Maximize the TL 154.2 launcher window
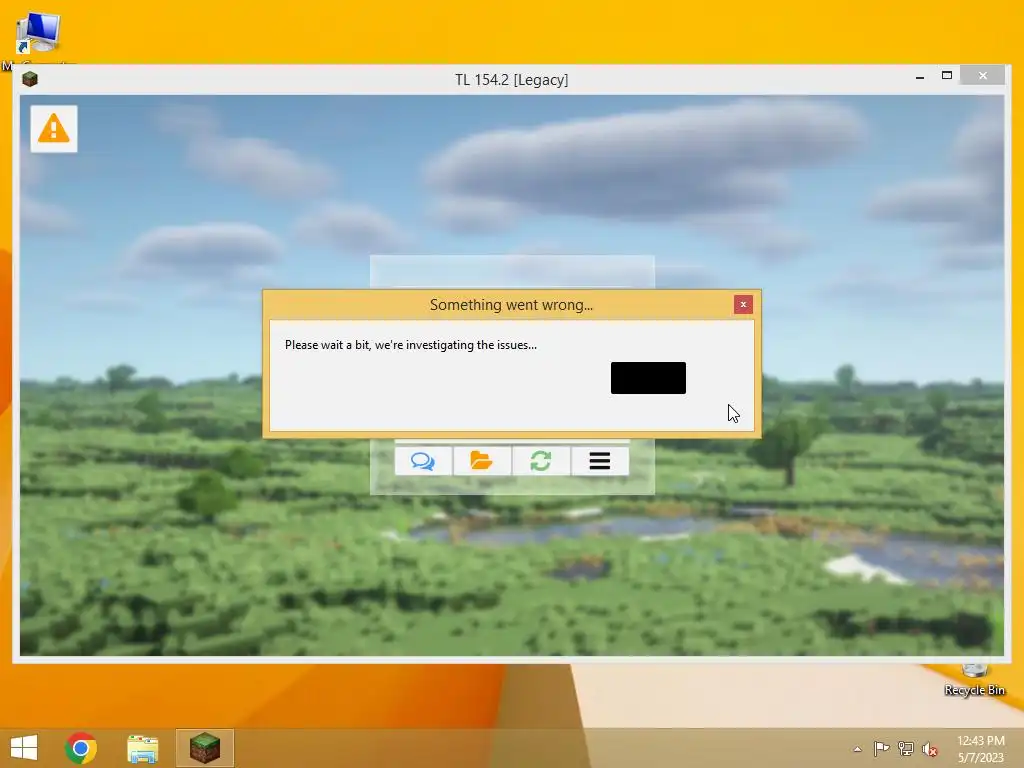Image resolution: width=1024 pixels, height=768 pixels. click(x=947, y=76)
